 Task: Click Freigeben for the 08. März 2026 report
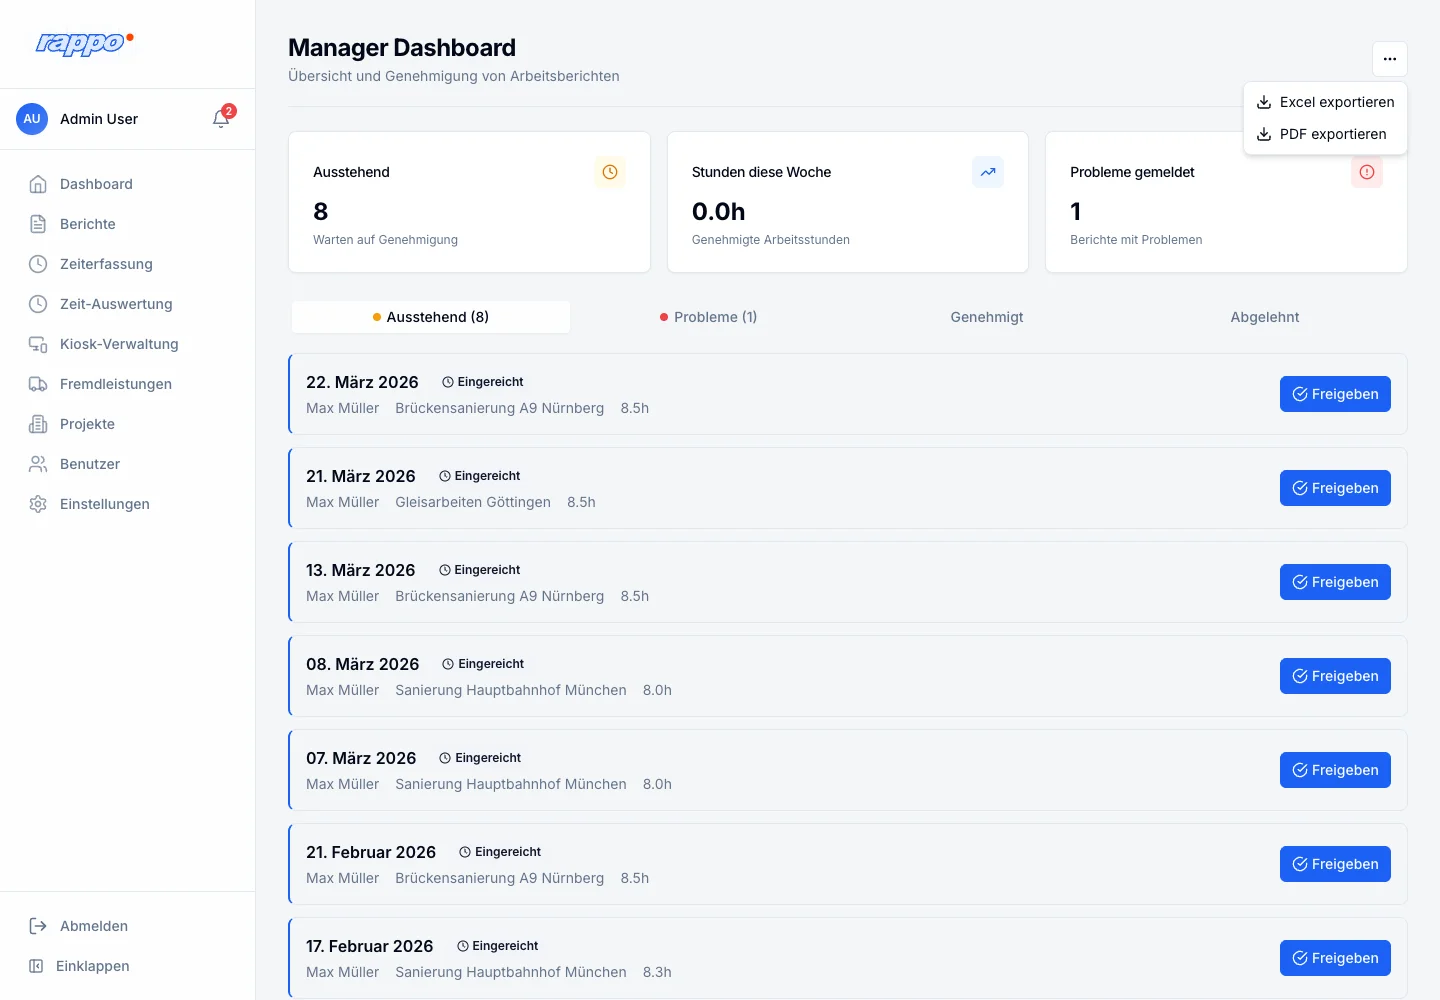click(1335, 676)
